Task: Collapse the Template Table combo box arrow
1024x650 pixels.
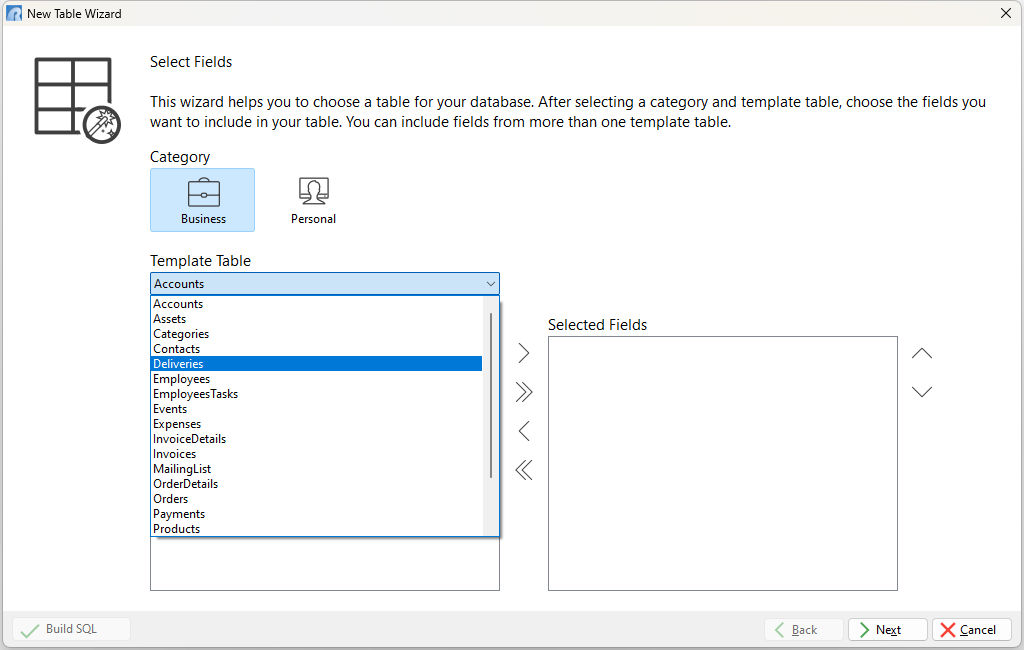Action: pyautogui.click(x=490, y=284)
